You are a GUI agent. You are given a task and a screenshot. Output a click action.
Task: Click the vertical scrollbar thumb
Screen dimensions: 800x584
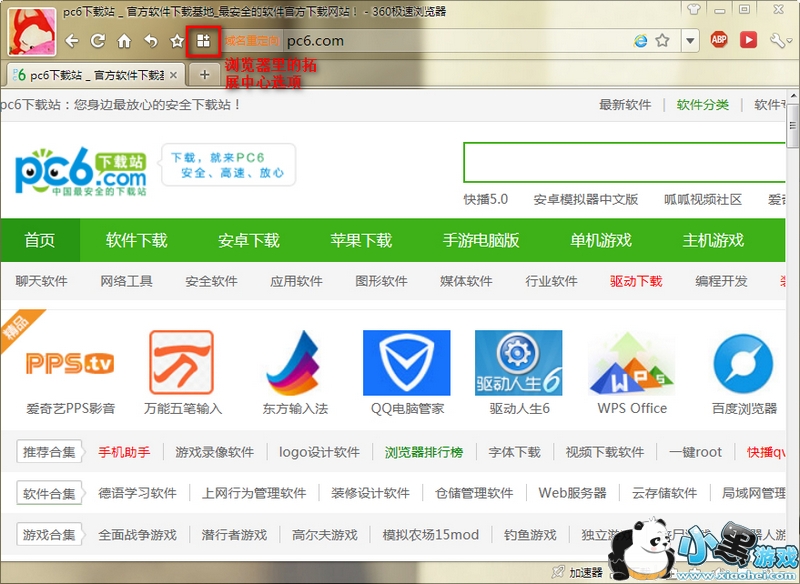click(792, 125)
